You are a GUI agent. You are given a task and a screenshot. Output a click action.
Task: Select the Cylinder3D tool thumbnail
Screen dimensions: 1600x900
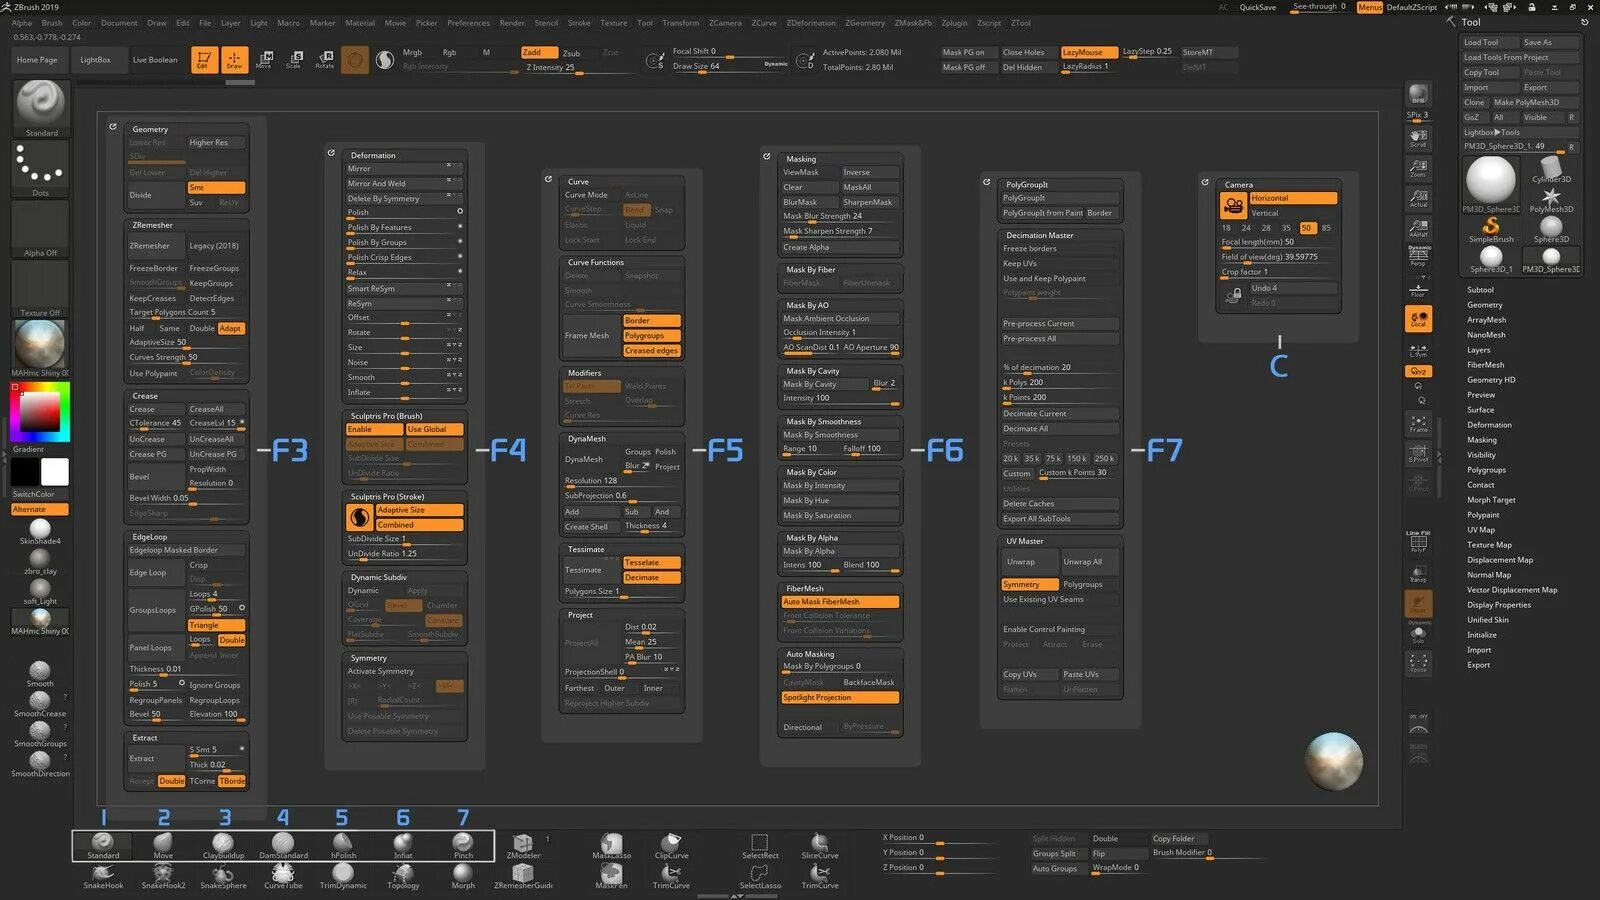tap(1551, 170)
